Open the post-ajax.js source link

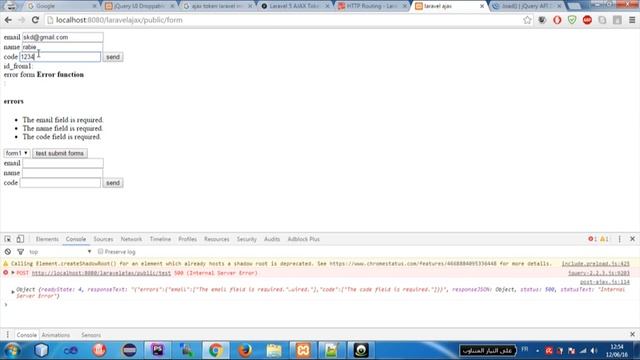click(605, 282)
